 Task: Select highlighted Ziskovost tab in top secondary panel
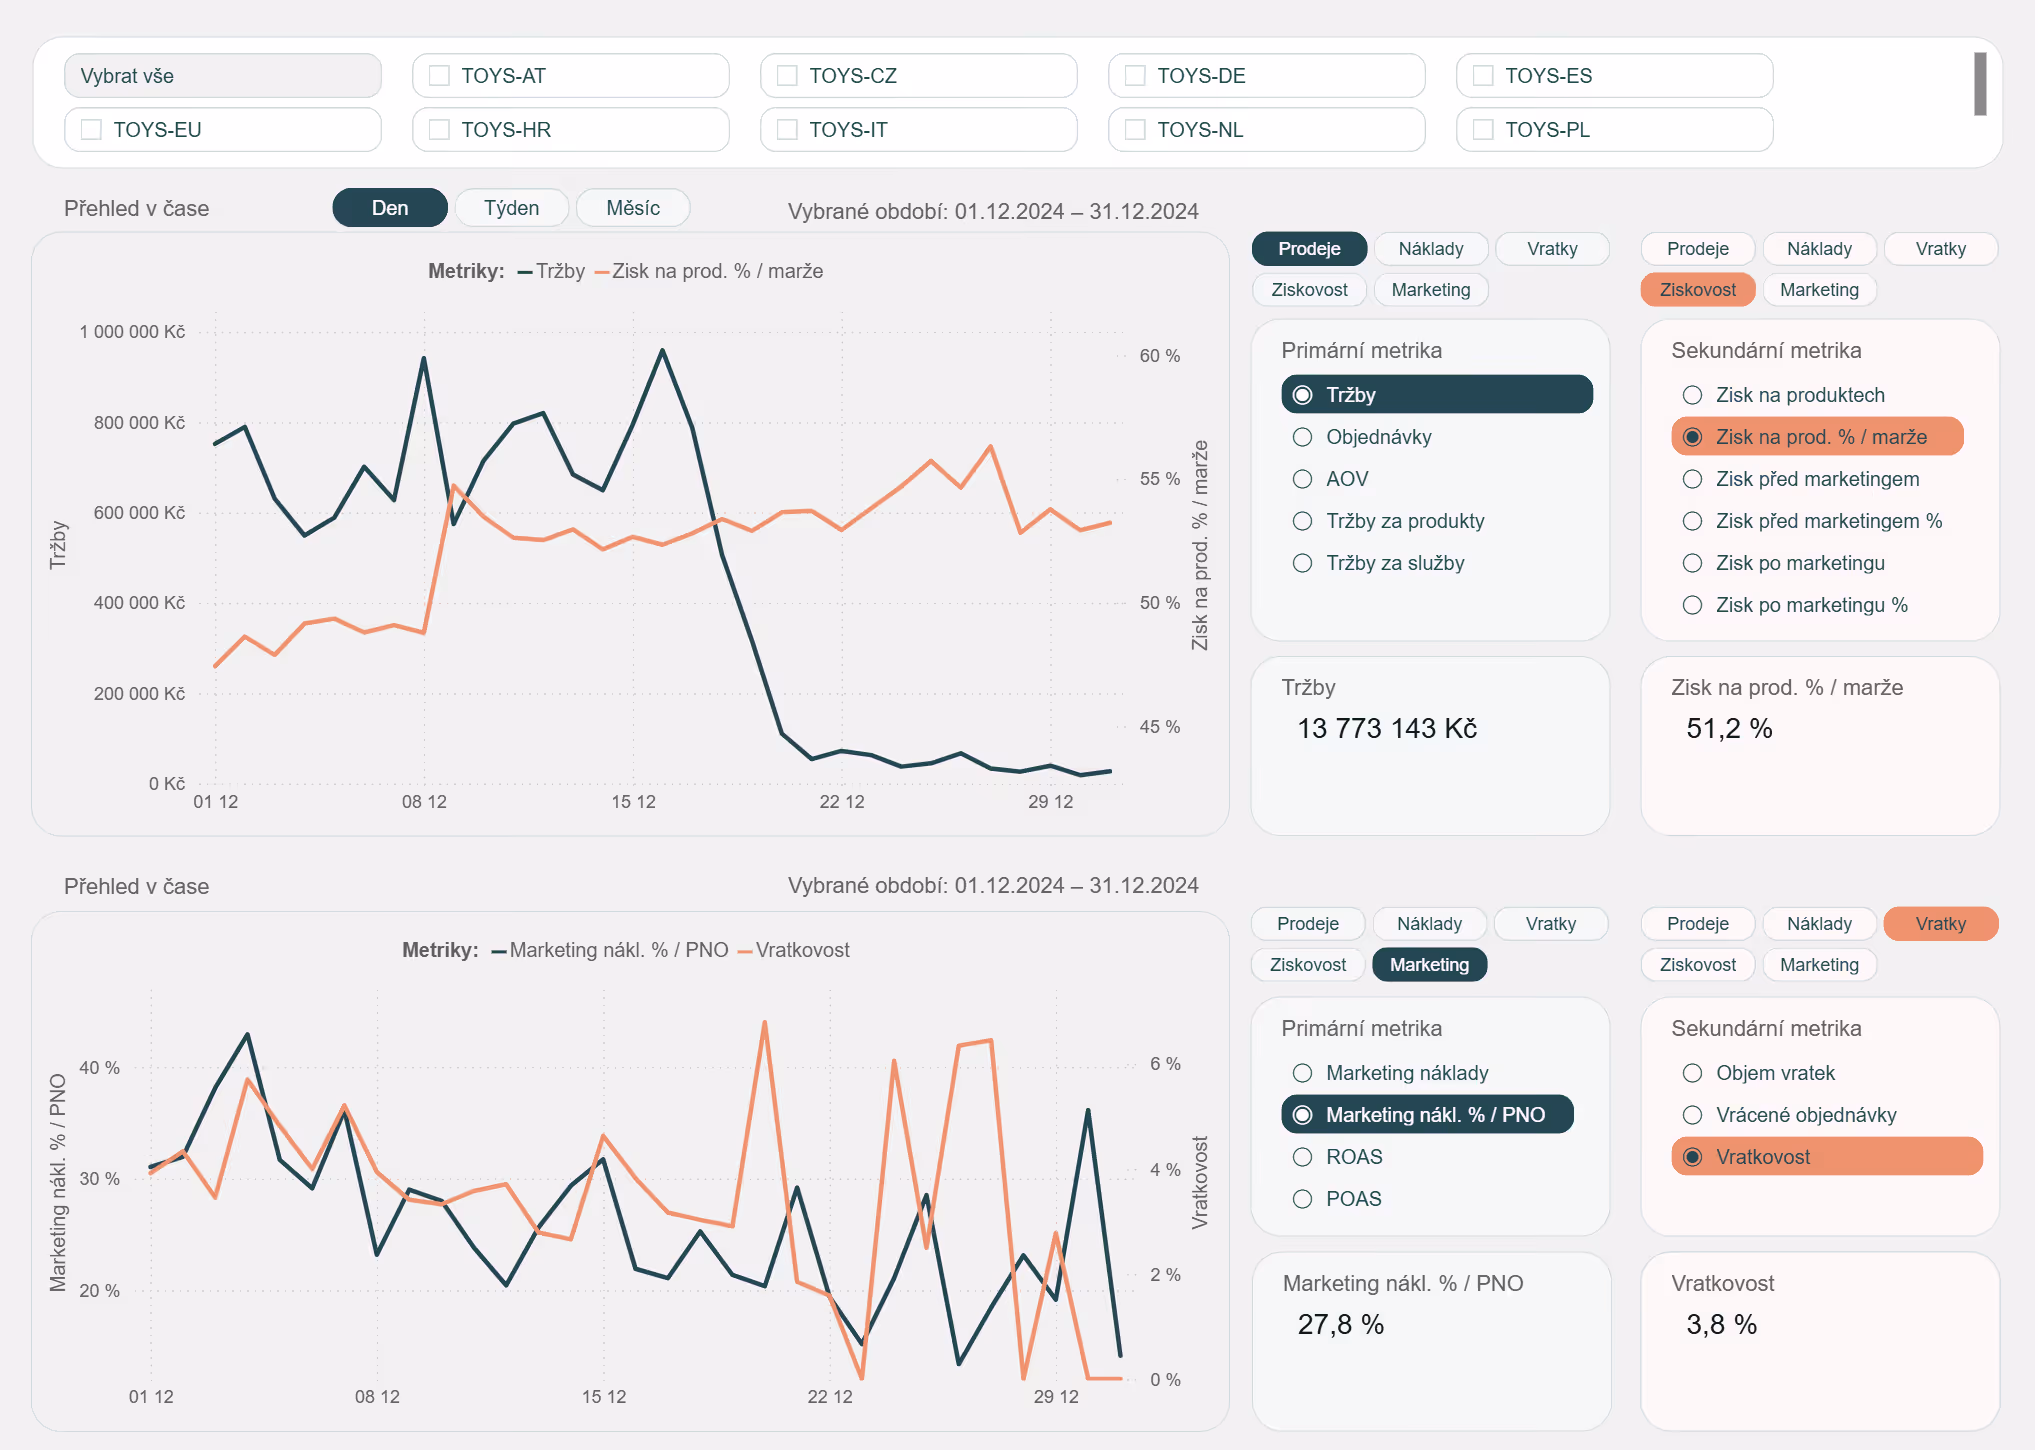tap(1698, 290)
